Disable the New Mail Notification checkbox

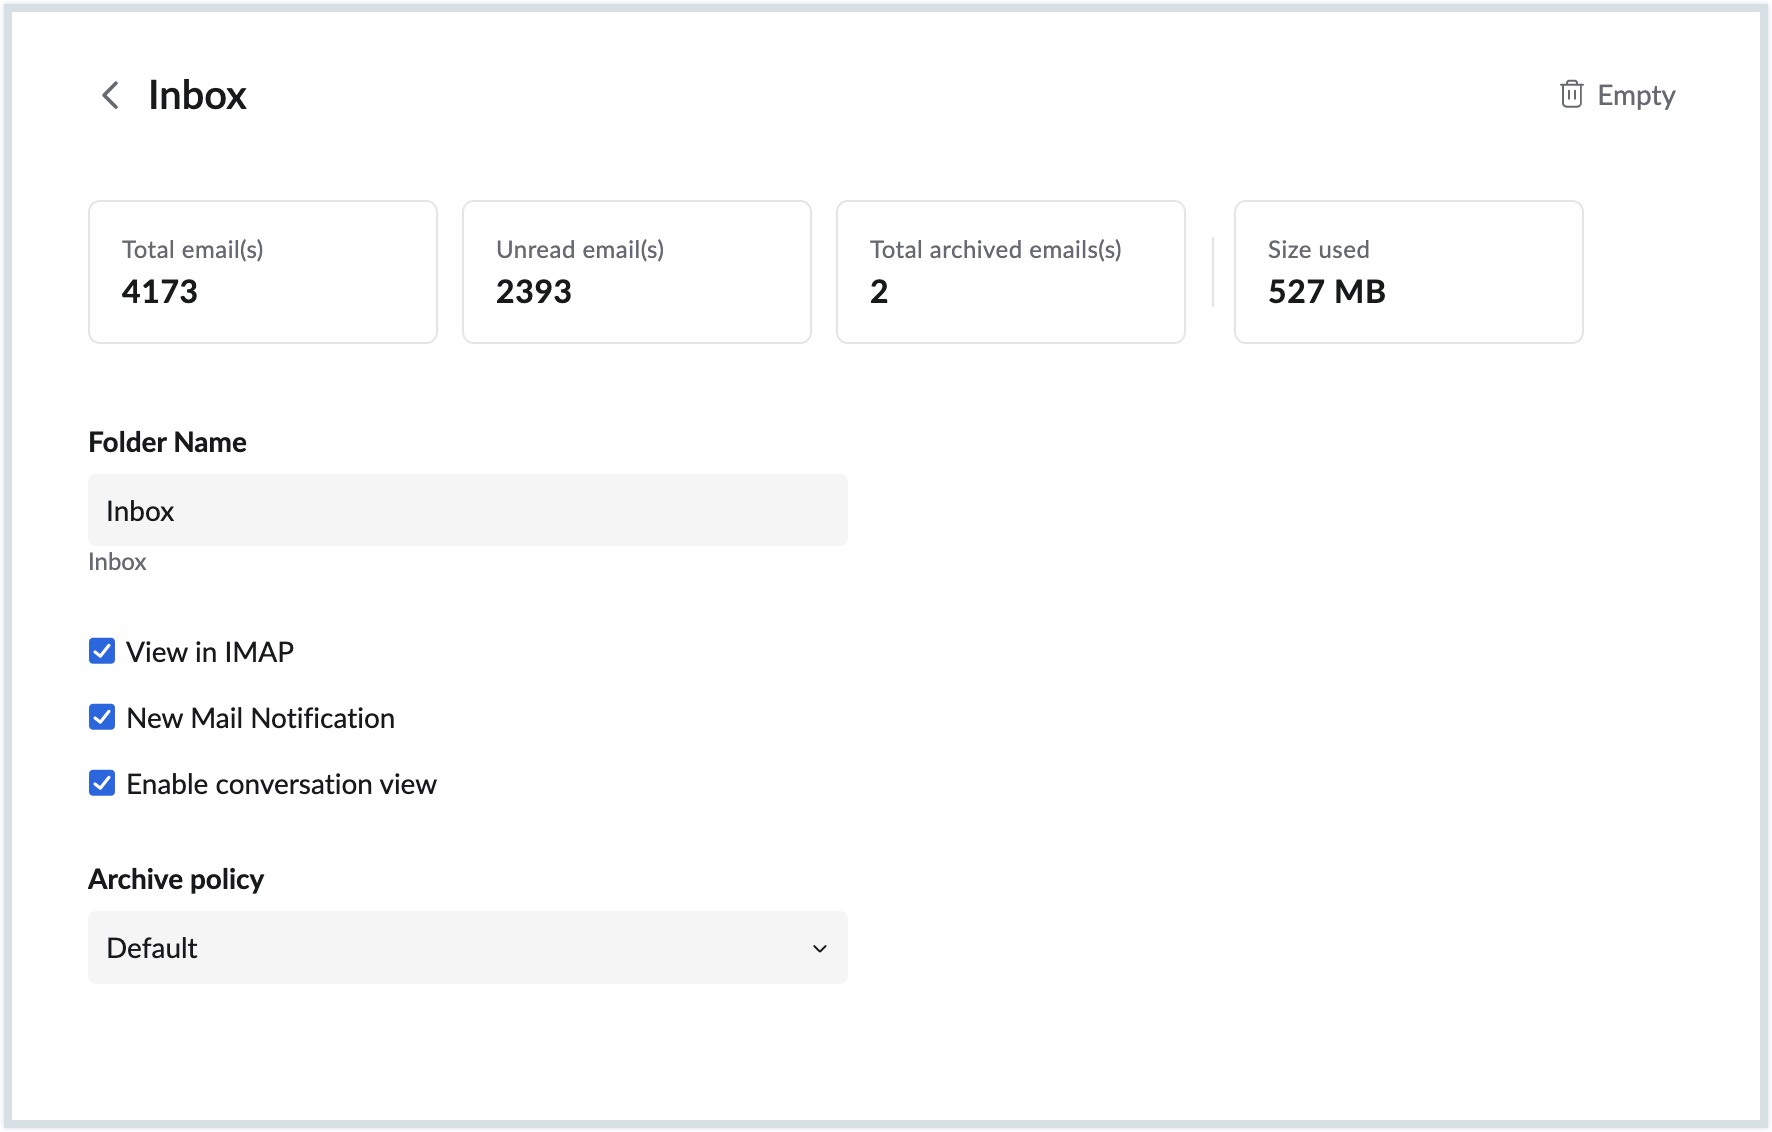pyautogui.click(x=102, y=718)
